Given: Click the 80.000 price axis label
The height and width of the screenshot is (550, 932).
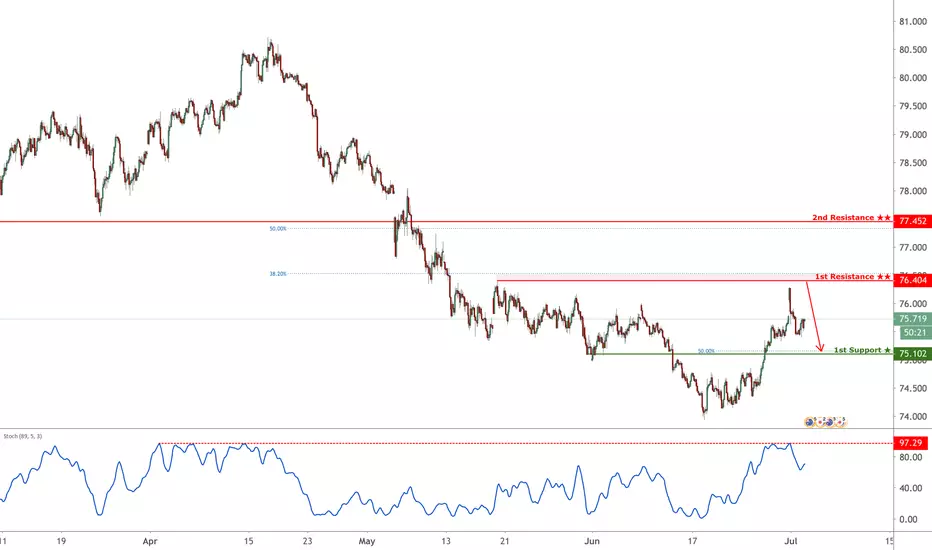Looking at the screenshot, I should (x=912, y=78).
